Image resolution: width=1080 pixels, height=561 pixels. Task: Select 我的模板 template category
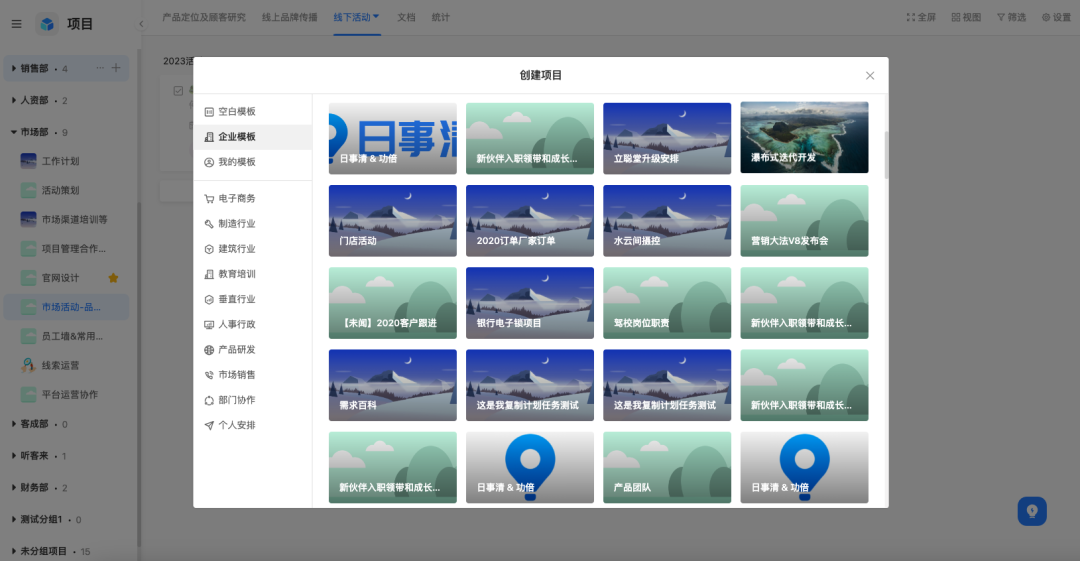coord(253,162)
